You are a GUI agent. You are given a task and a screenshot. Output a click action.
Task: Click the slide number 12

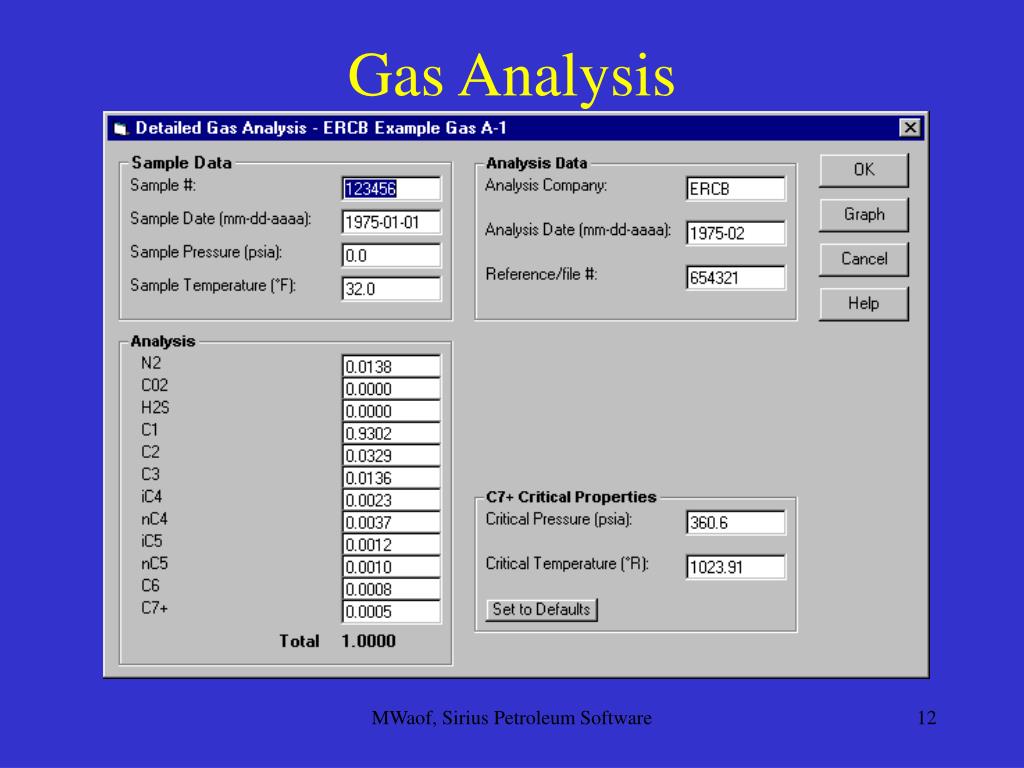click(x=927, y=718)
